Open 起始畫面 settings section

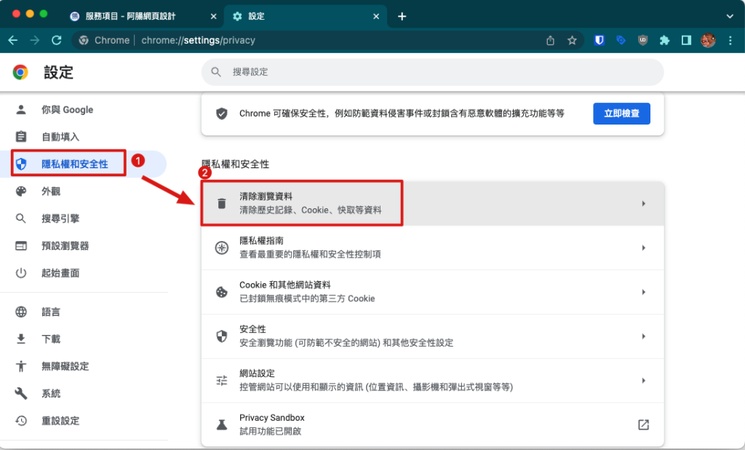(60, 273)
